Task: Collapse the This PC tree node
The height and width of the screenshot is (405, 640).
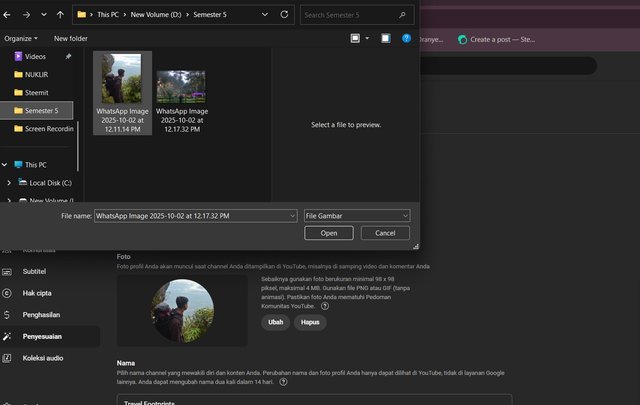Action: 4,165
